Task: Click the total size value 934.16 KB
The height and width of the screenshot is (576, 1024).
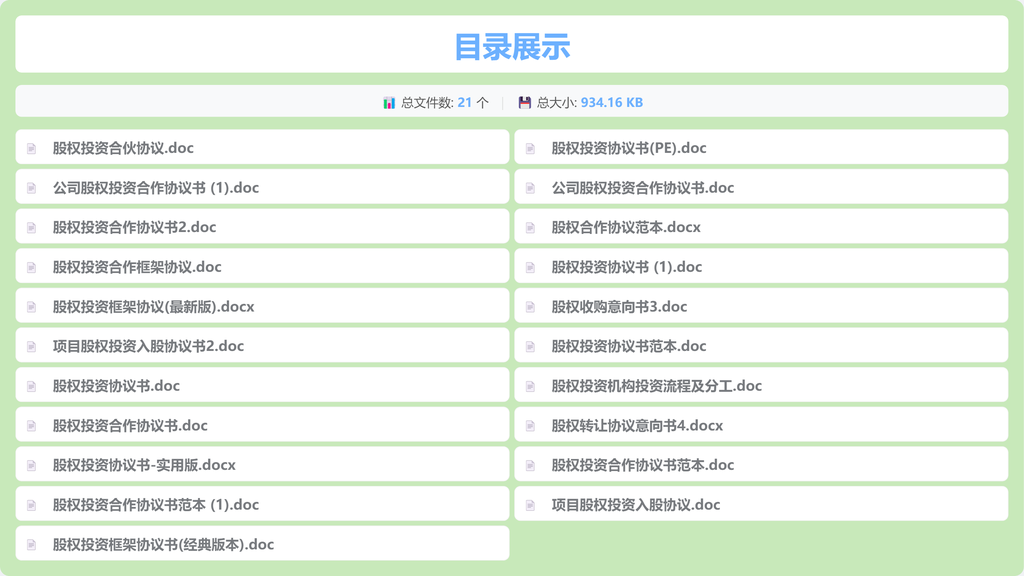Action: (612, 103)
